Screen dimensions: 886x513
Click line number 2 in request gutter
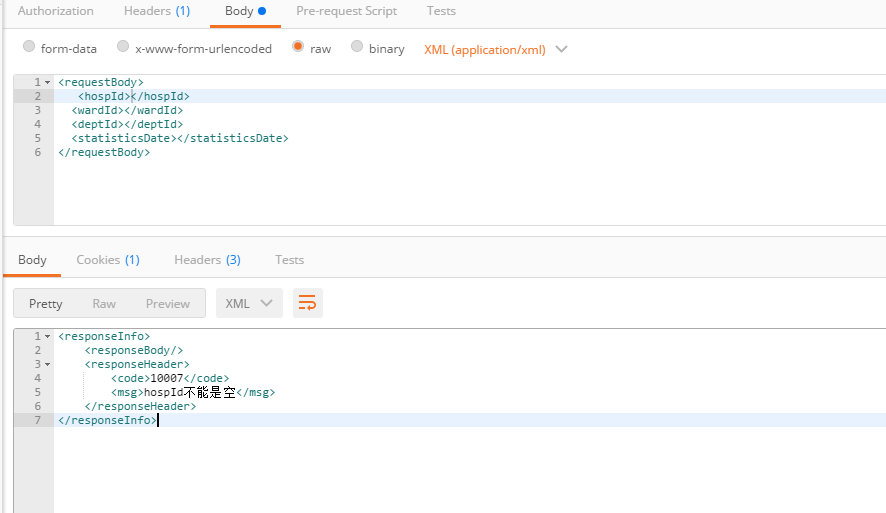click(38, 96)
